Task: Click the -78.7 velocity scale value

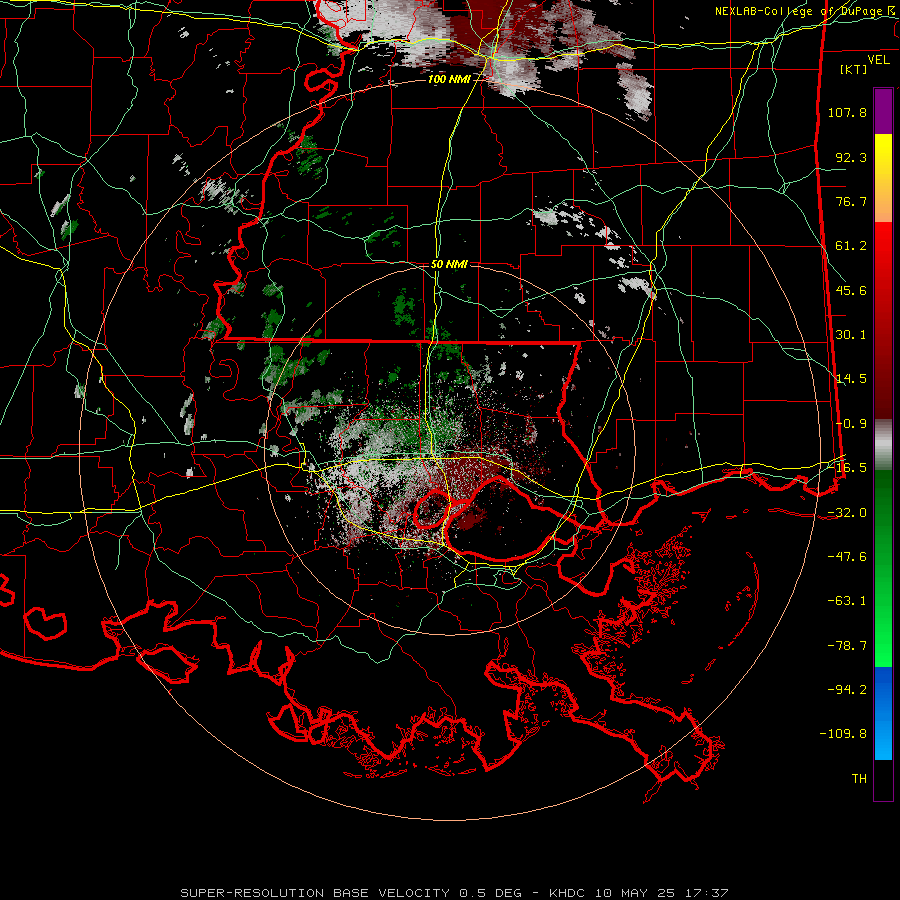Action: click(x=847, y=646)
